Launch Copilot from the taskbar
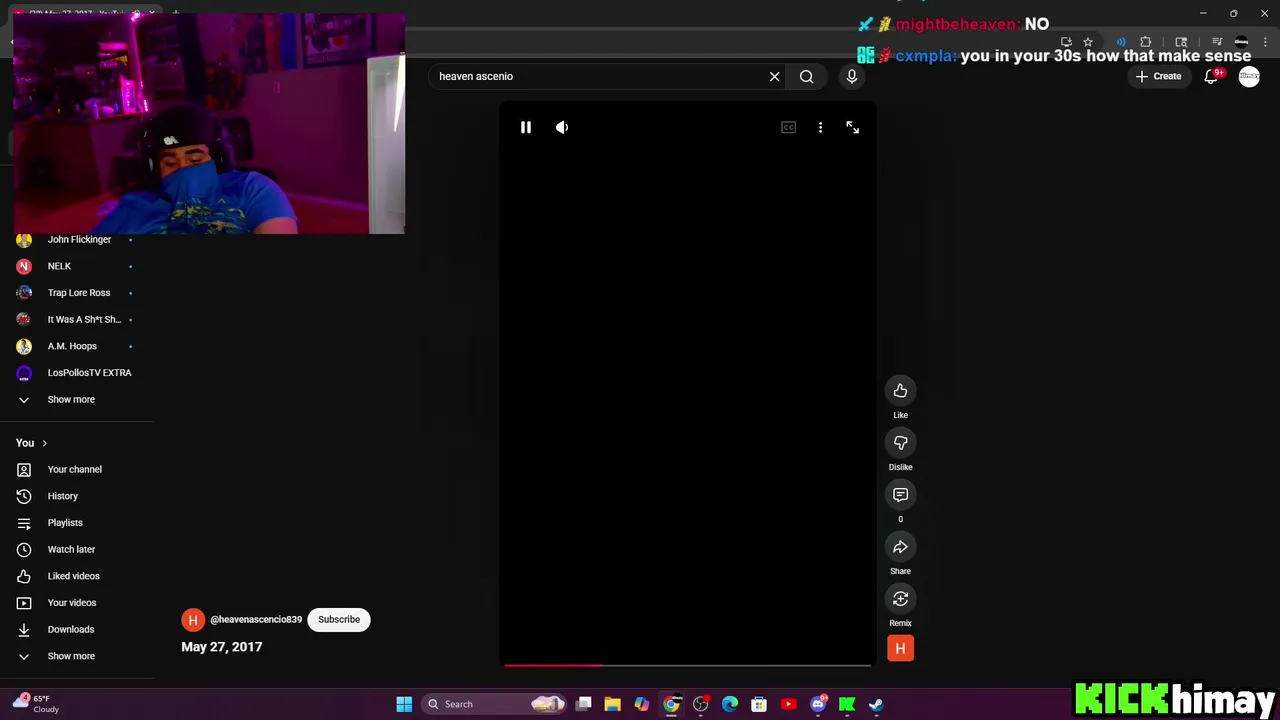The height and width of the screenshot is (720, 1280). (641, 705)
